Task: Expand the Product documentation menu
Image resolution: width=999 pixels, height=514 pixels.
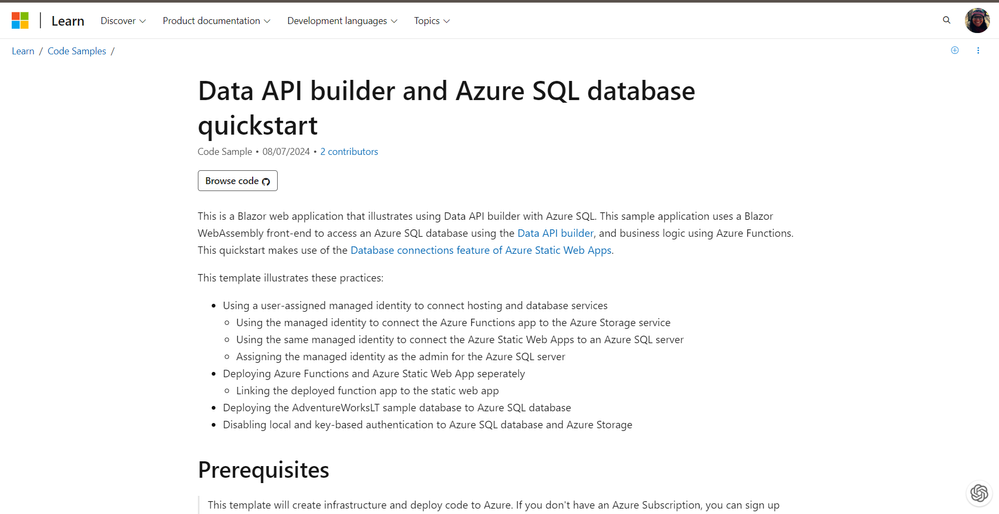Action: pos(216,21)
